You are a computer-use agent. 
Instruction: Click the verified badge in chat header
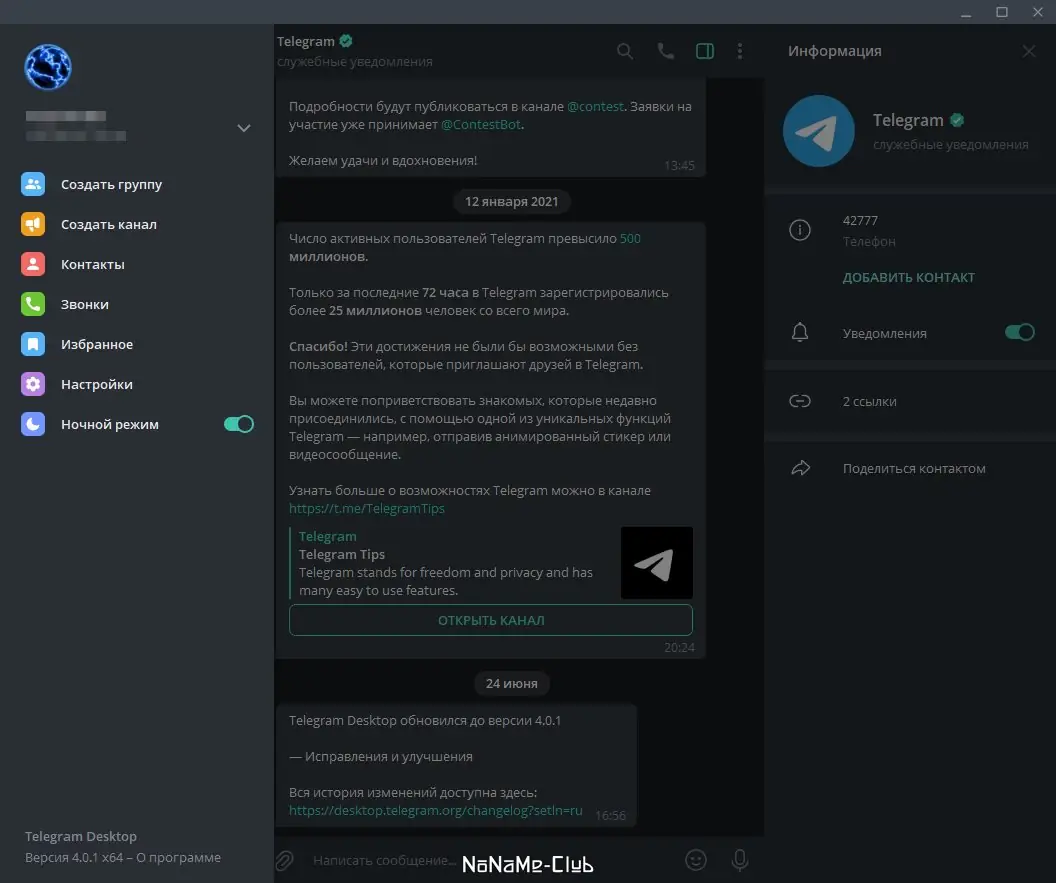pyautogui.click(x=346, y=41)
